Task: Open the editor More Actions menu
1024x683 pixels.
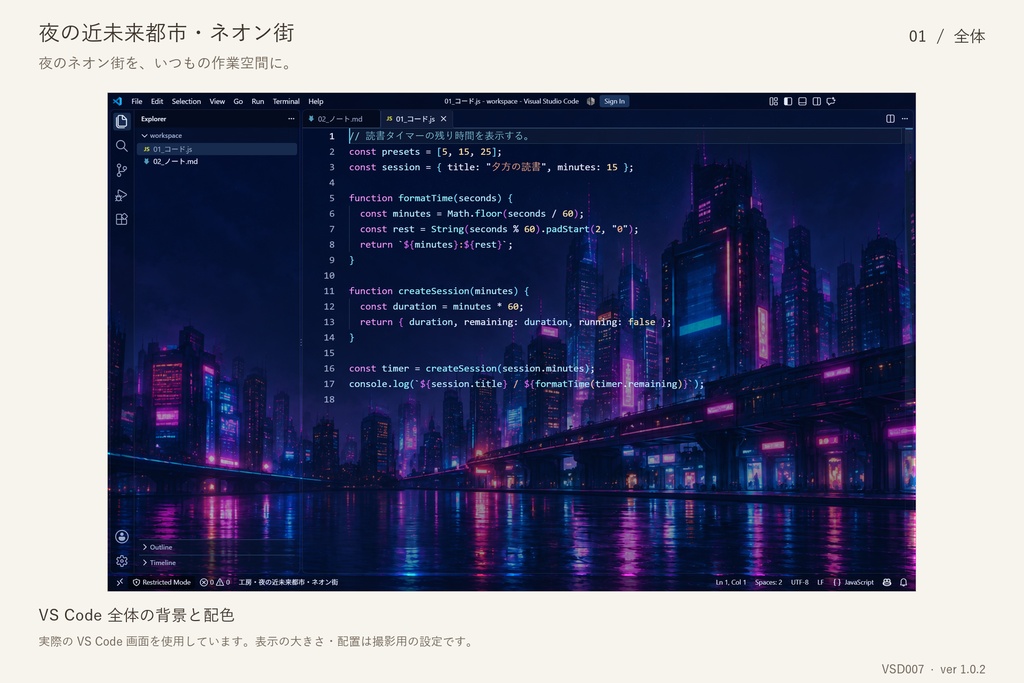Action: [x=904, y=119]
